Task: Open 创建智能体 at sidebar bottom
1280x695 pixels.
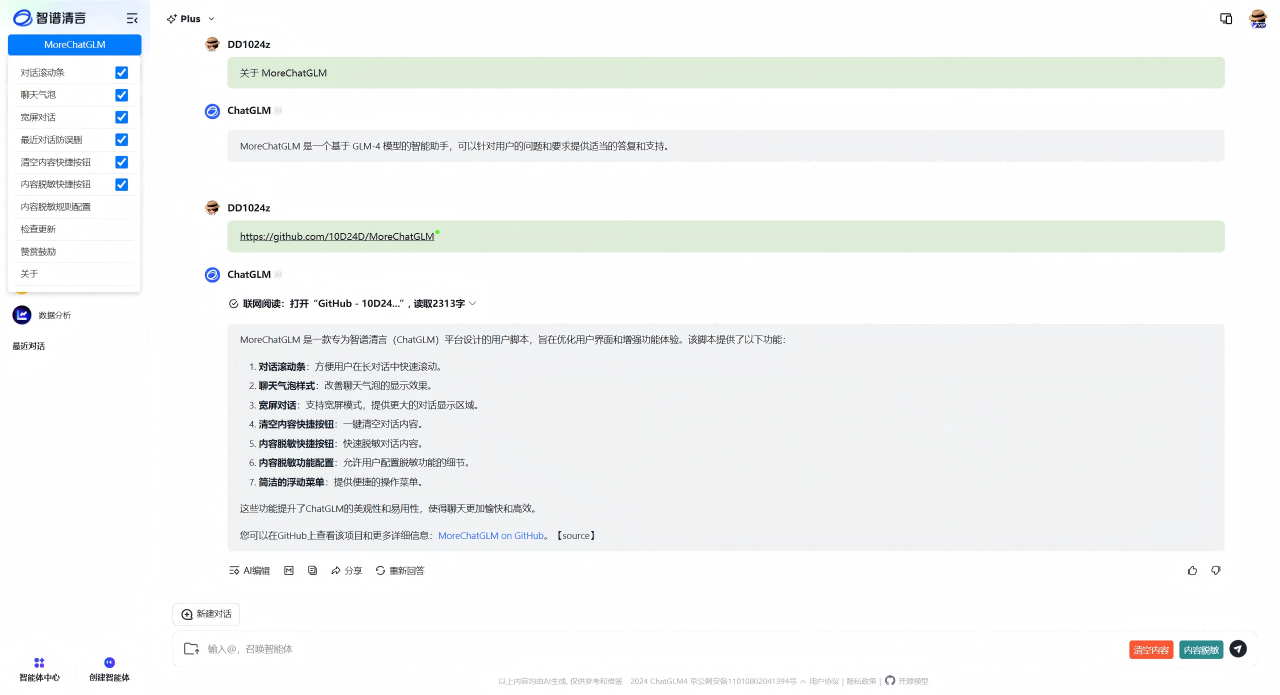Action: pos(110,670)
